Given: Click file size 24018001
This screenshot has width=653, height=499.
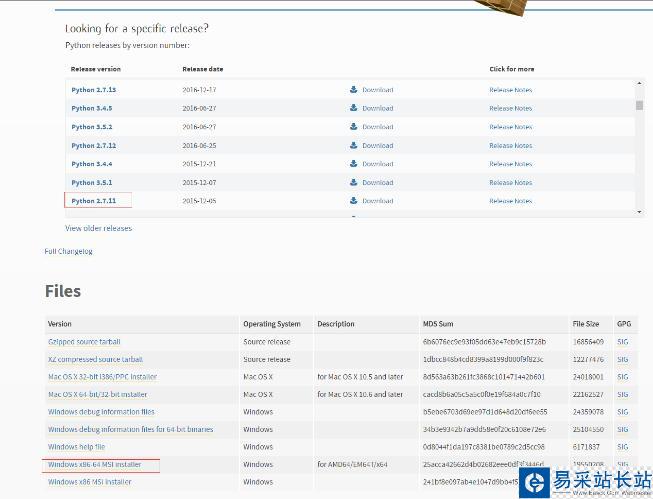Looking at the screenshot, I should coord(588,377).
